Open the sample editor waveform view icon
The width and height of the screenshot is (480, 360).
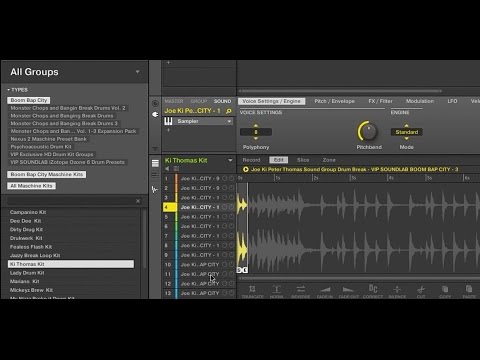coord(155,190)
